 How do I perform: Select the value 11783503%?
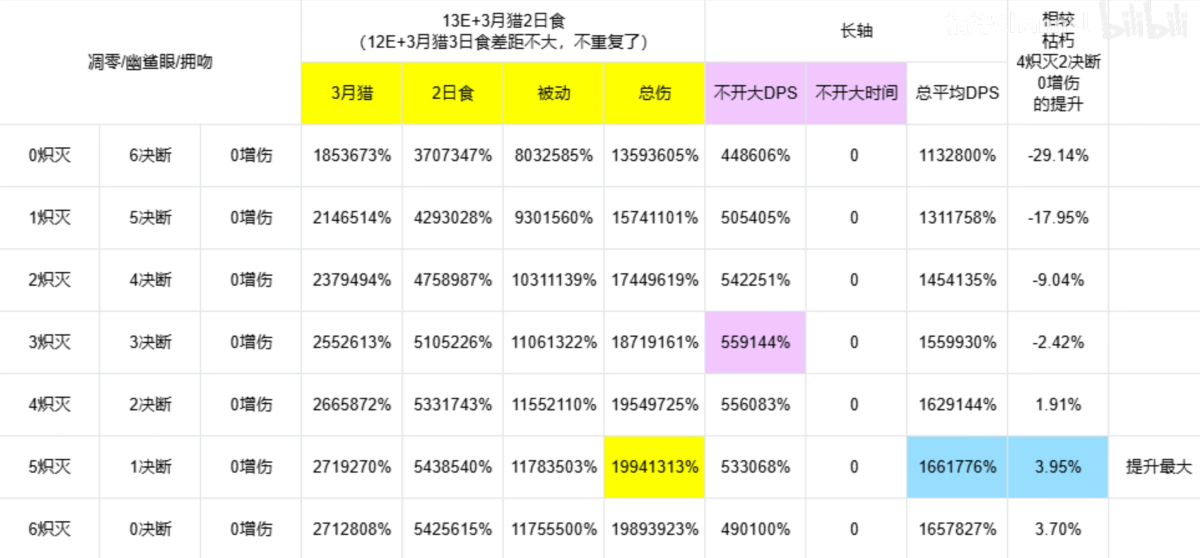tap(554, 466)
